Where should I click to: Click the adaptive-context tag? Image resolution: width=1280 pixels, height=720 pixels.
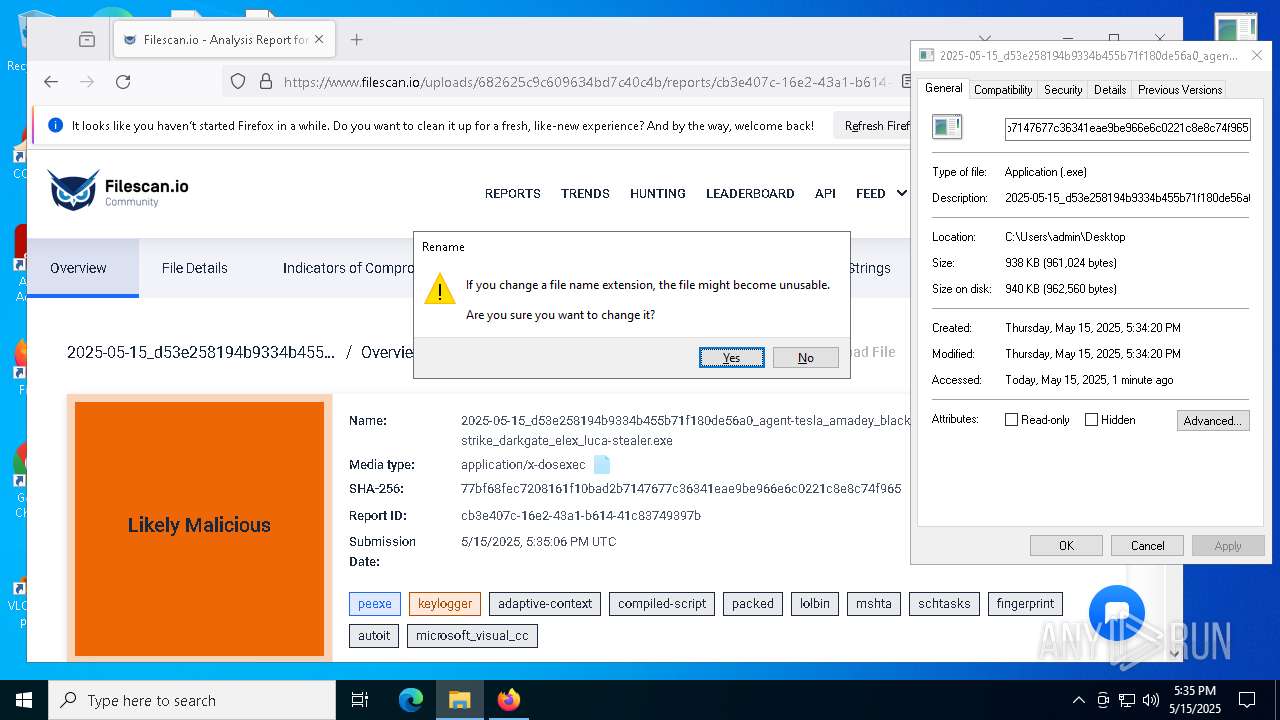pos(545,604)
